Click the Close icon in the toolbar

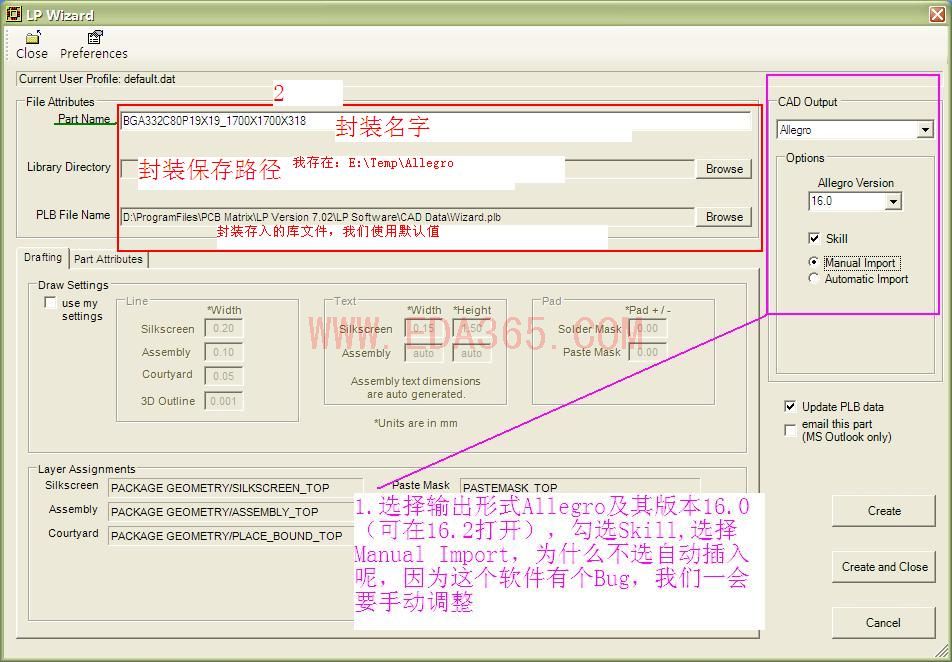point(31,44)
